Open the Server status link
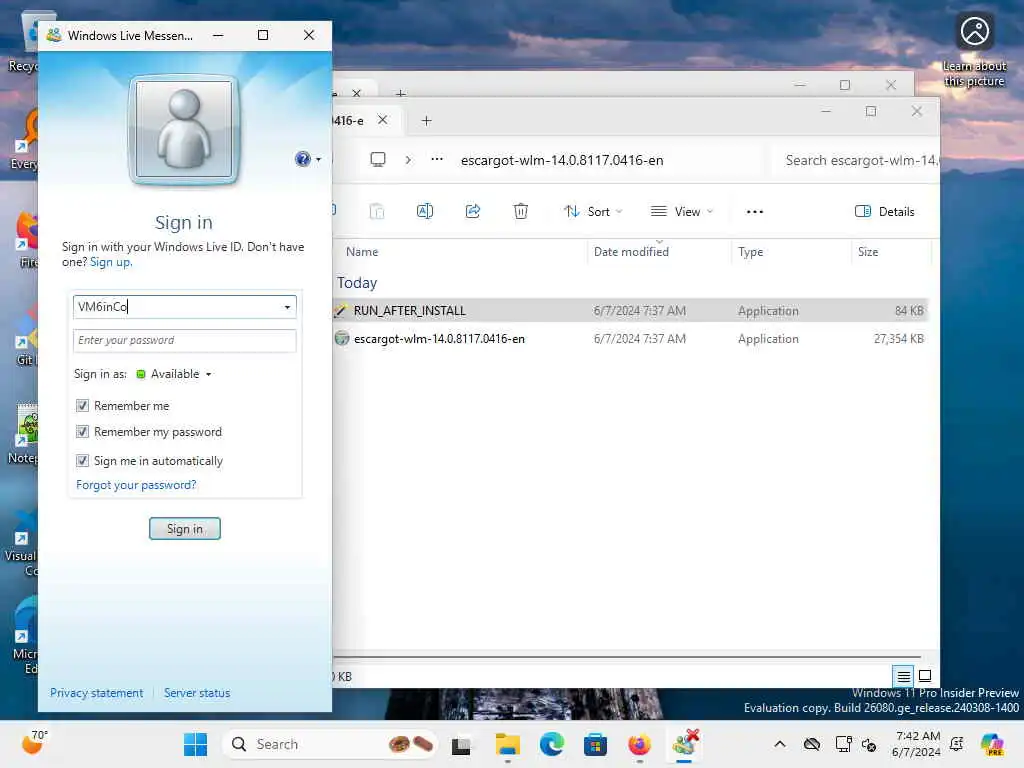Image resolution: width=1024 pixels, height=768 pixels. 197,693
